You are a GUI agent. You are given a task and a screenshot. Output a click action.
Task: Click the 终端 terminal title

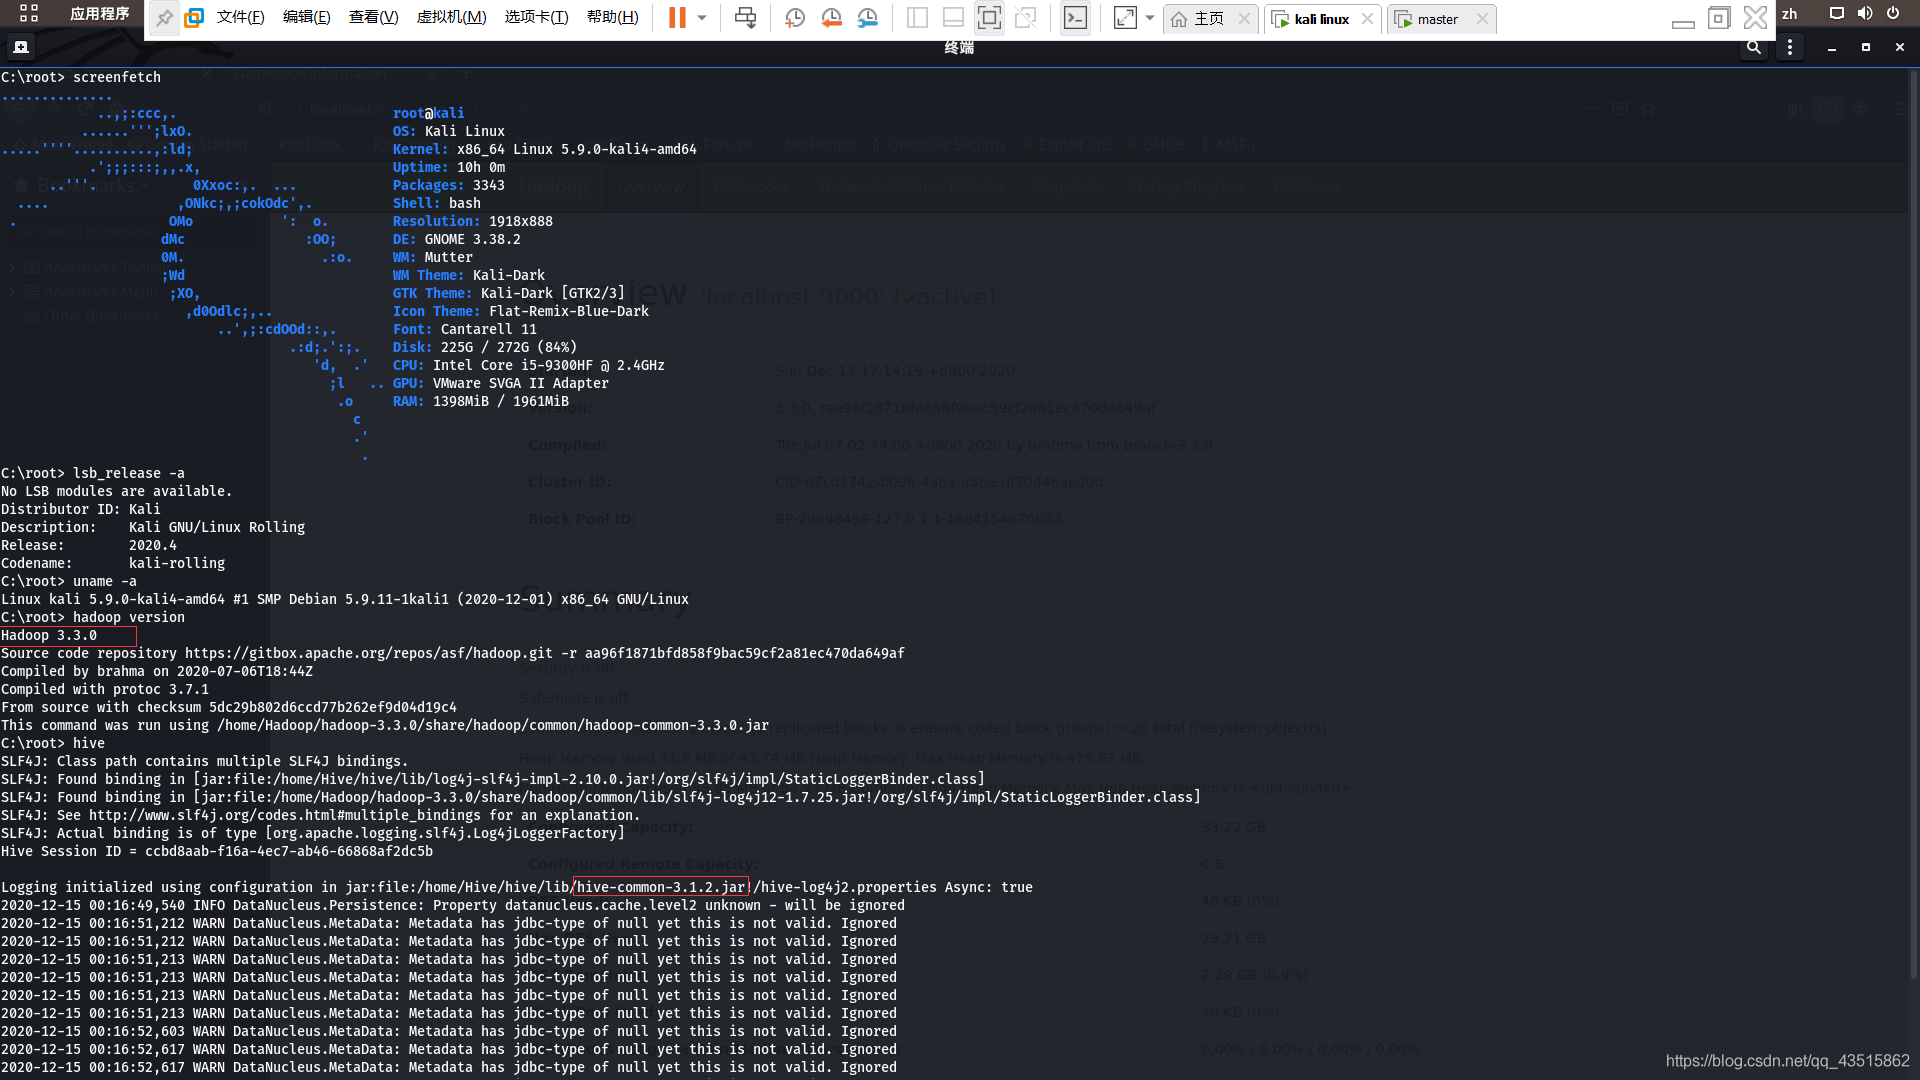(x=959, y=47)
